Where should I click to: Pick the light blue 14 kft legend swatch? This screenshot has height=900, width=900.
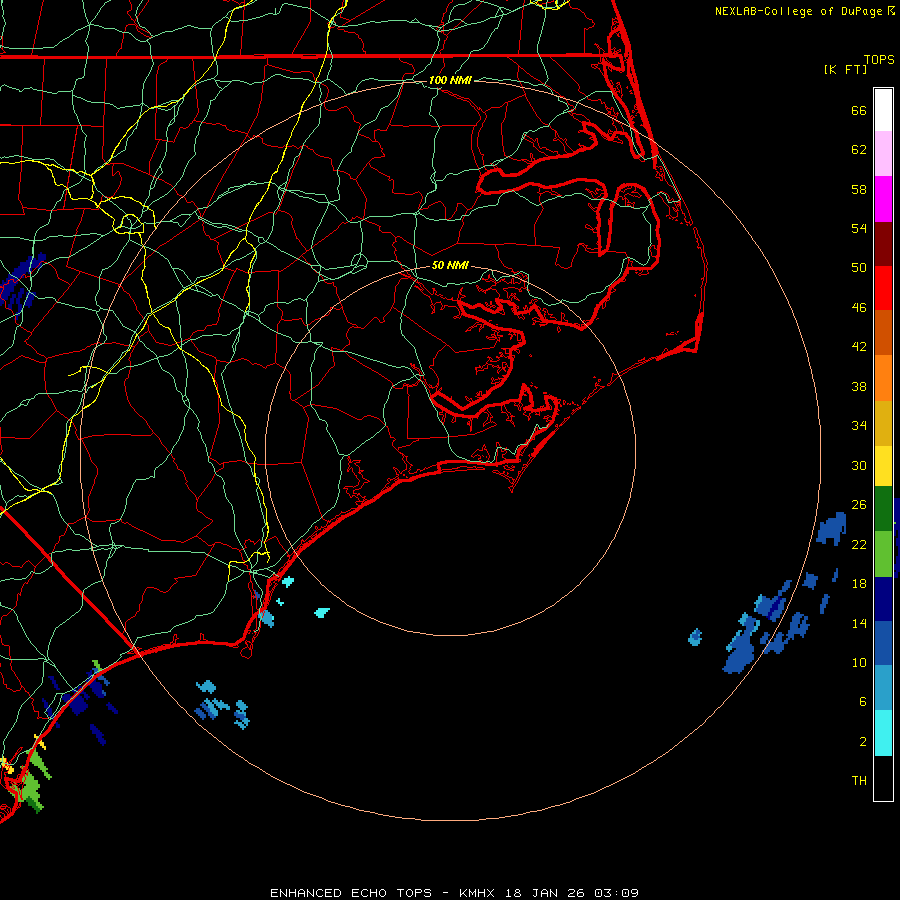point(883,688)
